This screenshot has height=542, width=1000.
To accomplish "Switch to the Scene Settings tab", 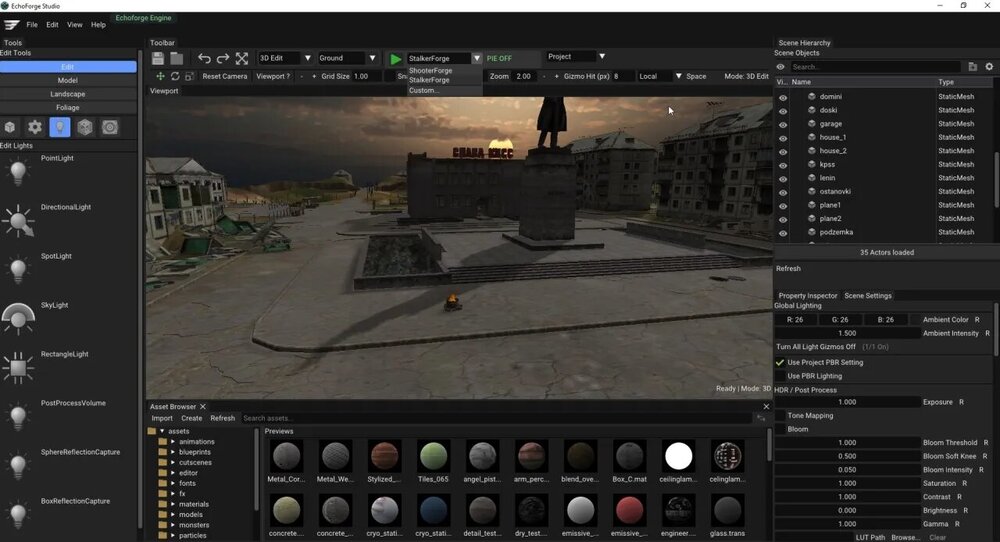I will pos(868,296).
